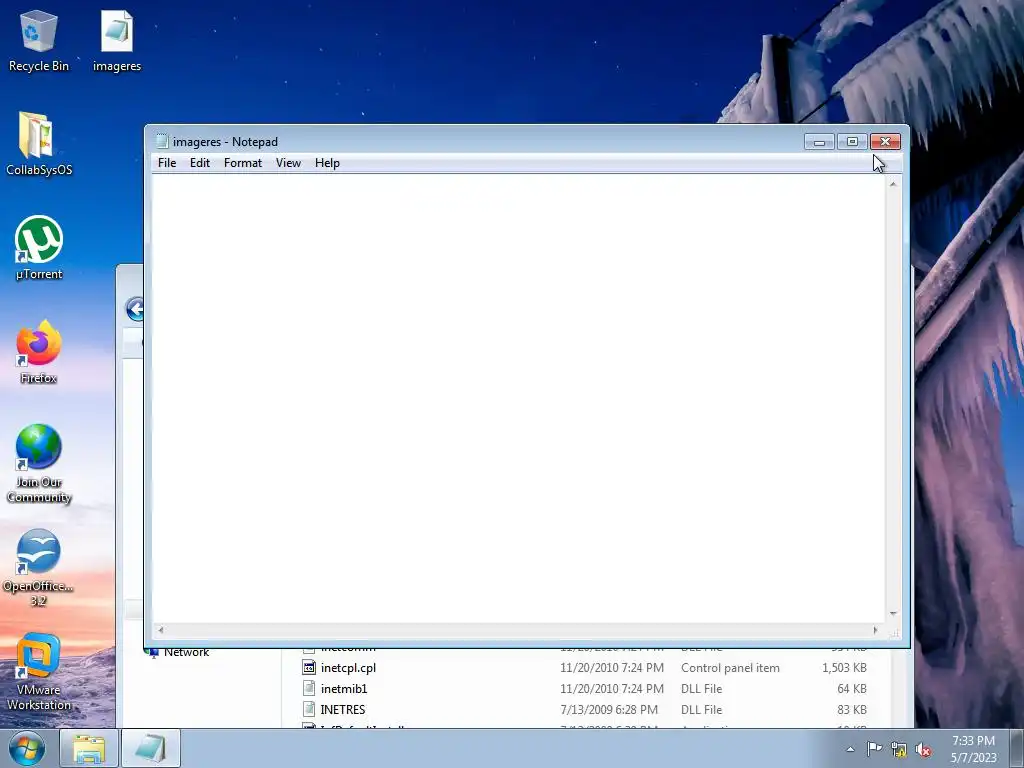Select the imageres file on desktop
1024x768 pixels.
pos(117,40)
